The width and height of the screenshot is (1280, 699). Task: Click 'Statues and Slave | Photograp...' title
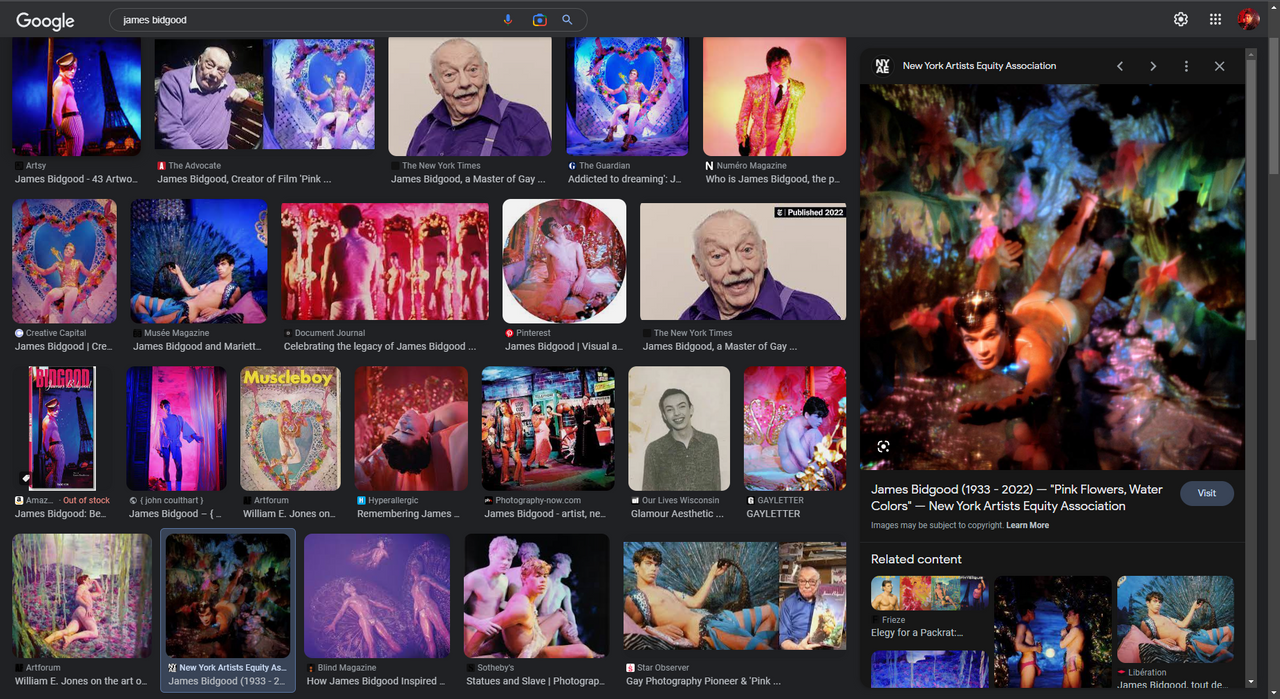click(534, 681)
